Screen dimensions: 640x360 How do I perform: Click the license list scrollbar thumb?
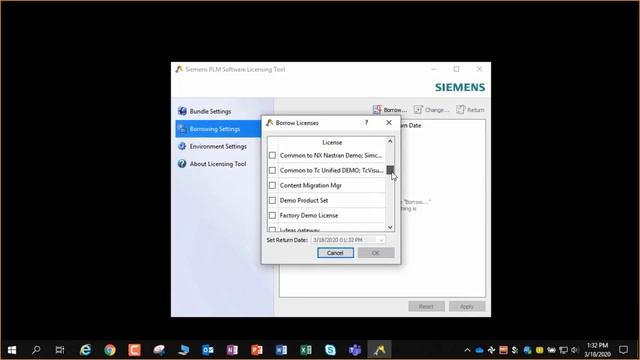(390, 170)
